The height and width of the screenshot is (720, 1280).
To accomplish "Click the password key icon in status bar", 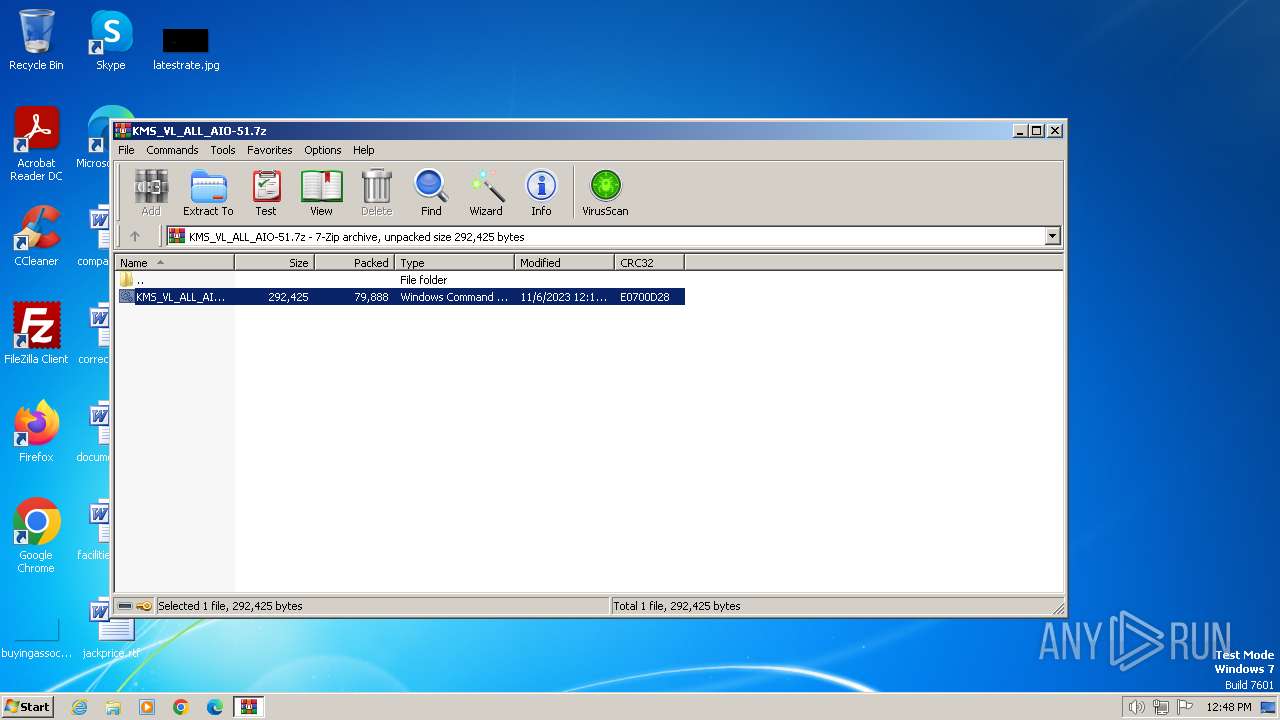I will (144, 606).
